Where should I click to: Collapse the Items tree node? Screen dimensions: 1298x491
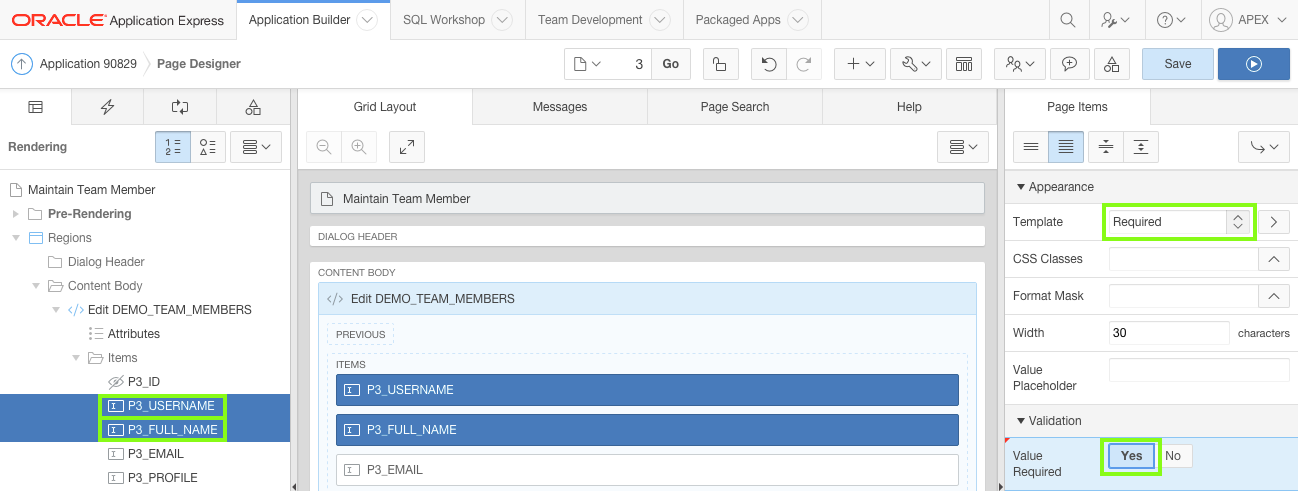click(75, 358)
